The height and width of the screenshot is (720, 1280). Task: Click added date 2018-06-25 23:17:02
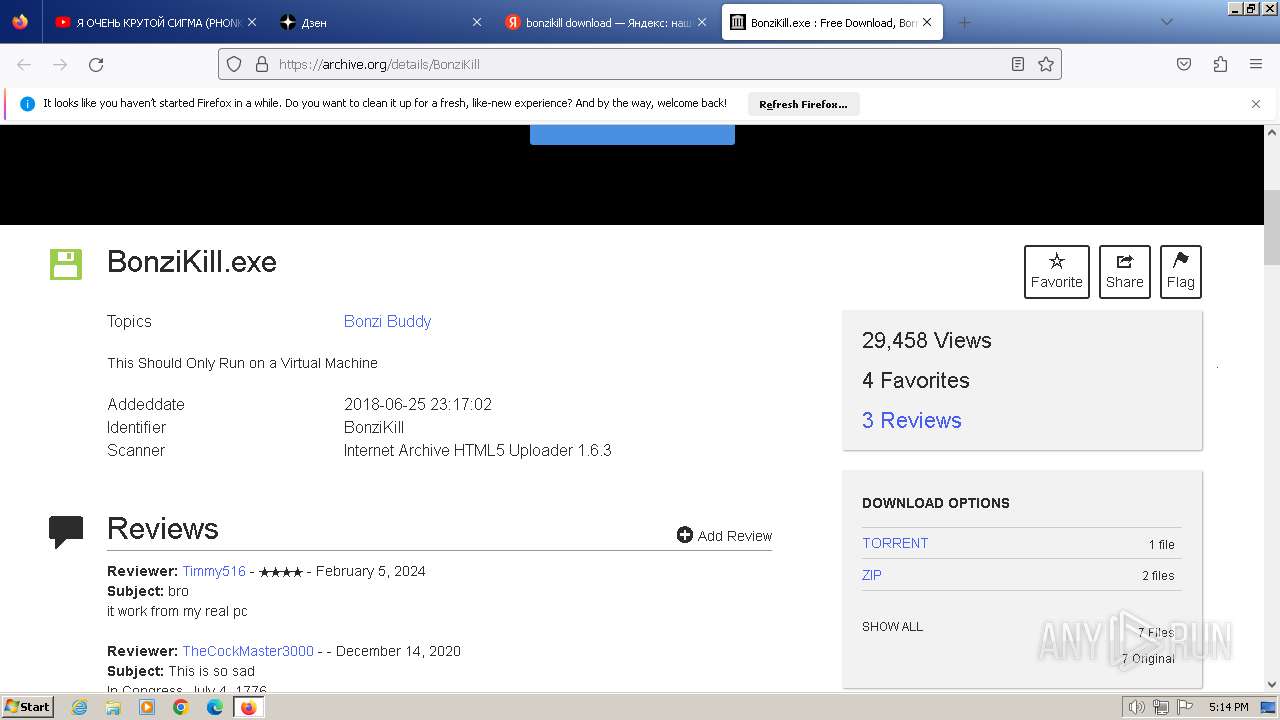click(418, 404)
